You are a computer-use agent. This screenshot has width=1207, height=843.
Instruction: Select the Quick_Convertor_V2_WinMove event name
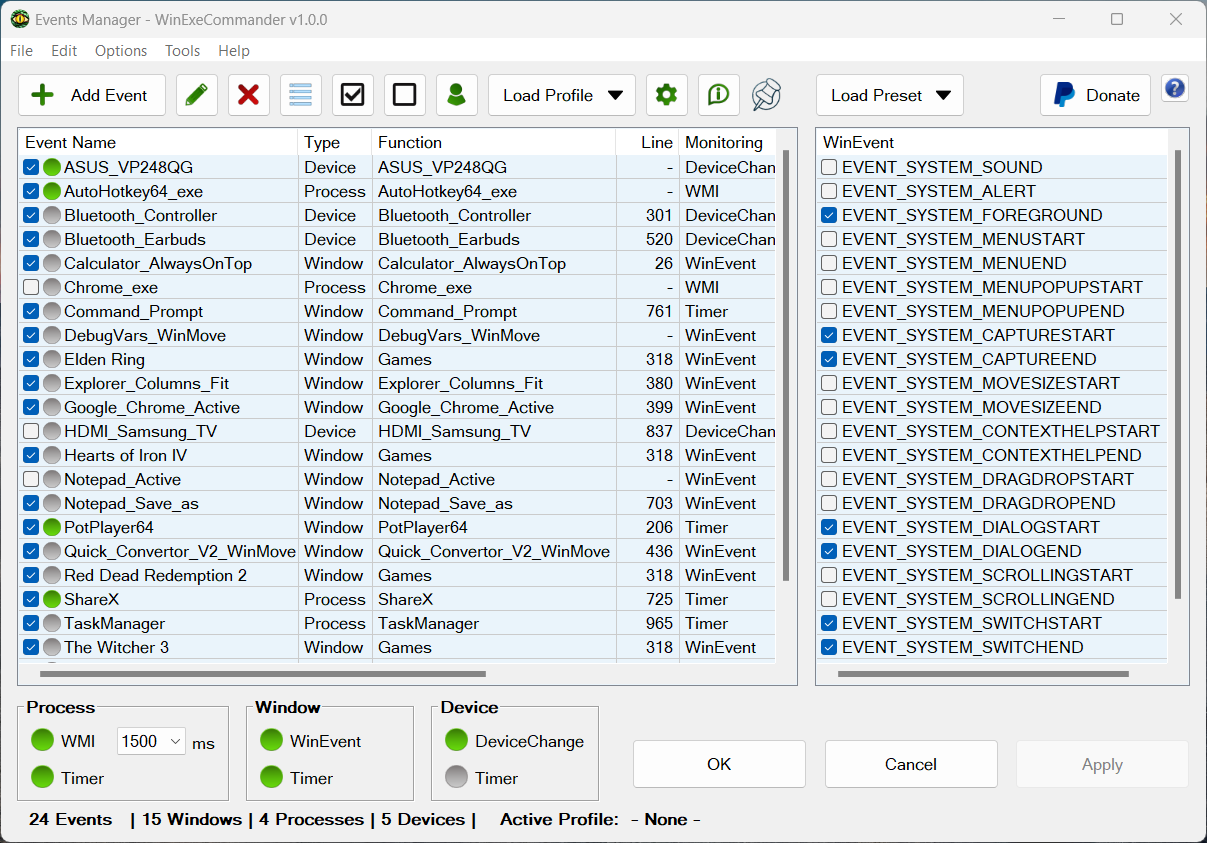(180, 551)
